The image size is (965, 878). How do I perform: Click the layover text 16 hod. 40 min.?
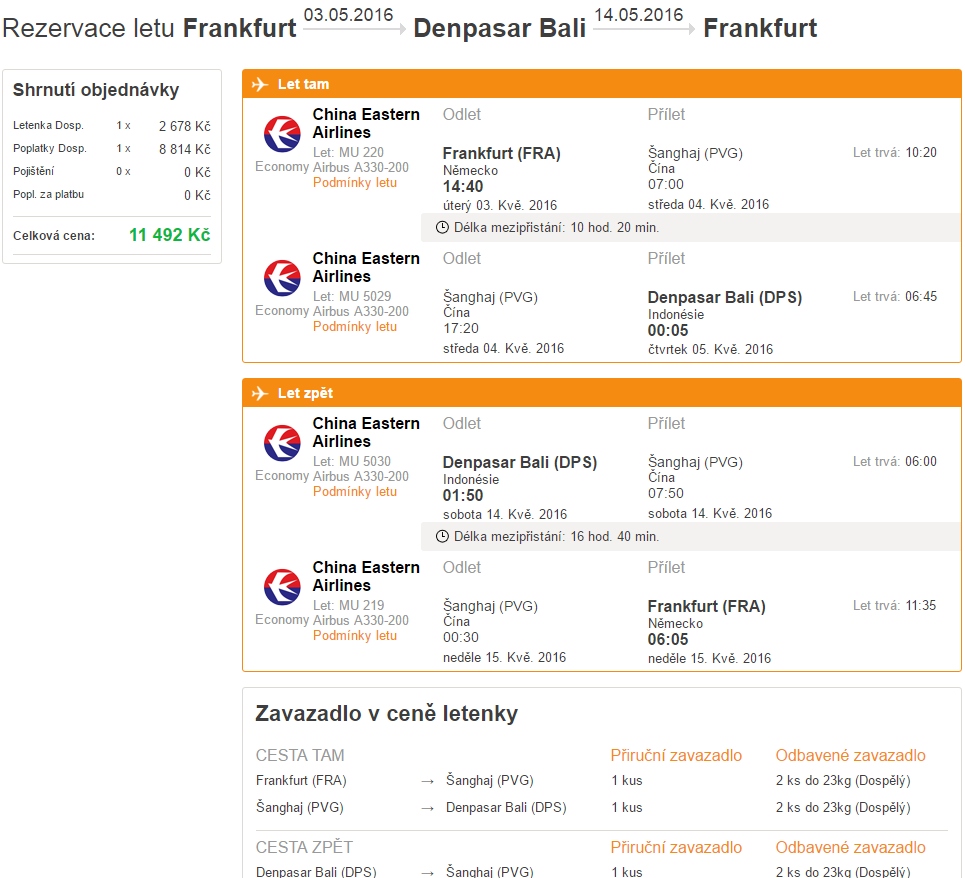tap(615, 537)
